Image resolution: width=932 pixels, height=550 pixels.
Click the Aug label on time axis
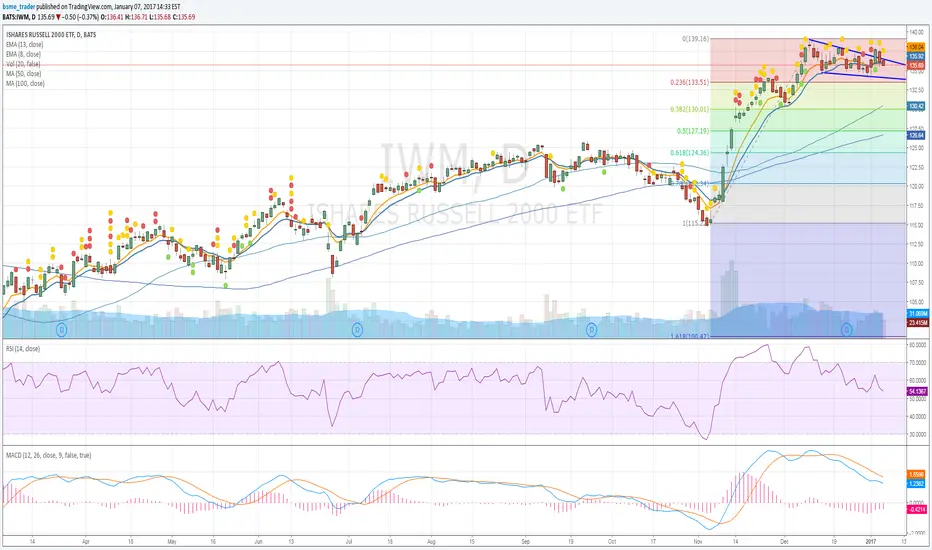432,542
